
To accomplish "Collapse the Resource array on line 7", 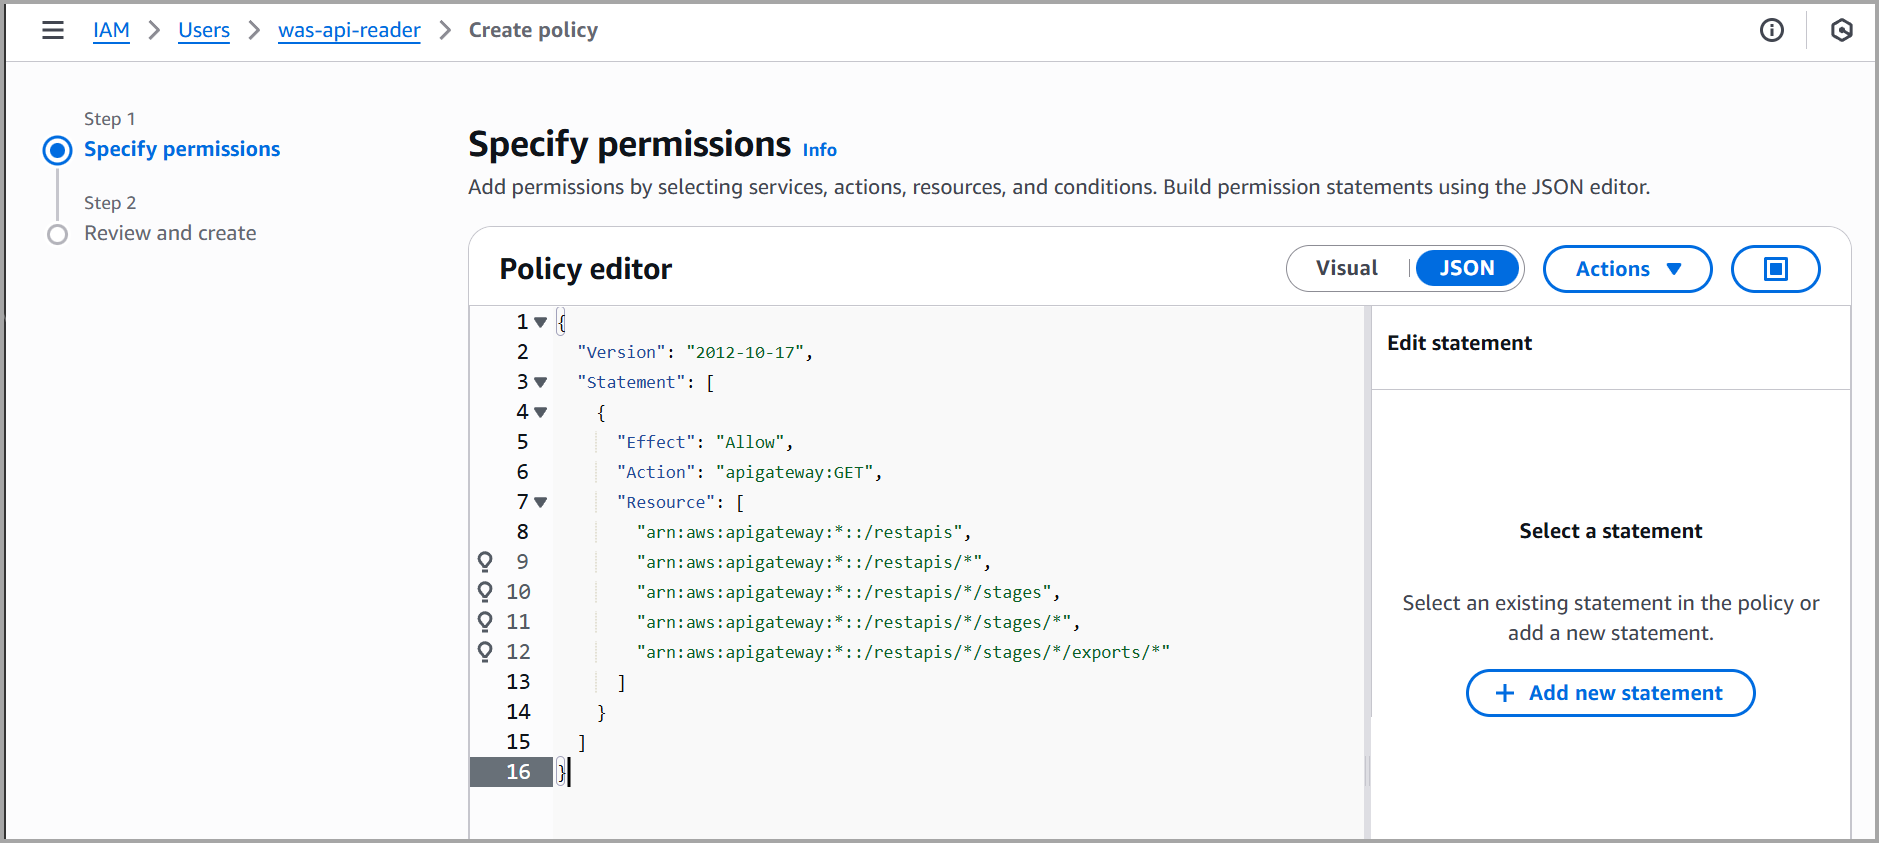I will pos(541,502).
